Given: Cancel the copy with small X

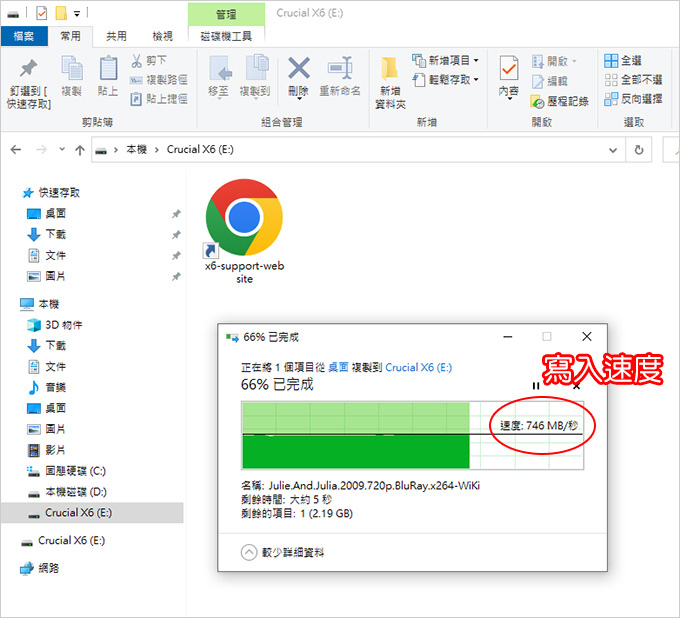Looking at the screenshot, I should pos(576,386).
